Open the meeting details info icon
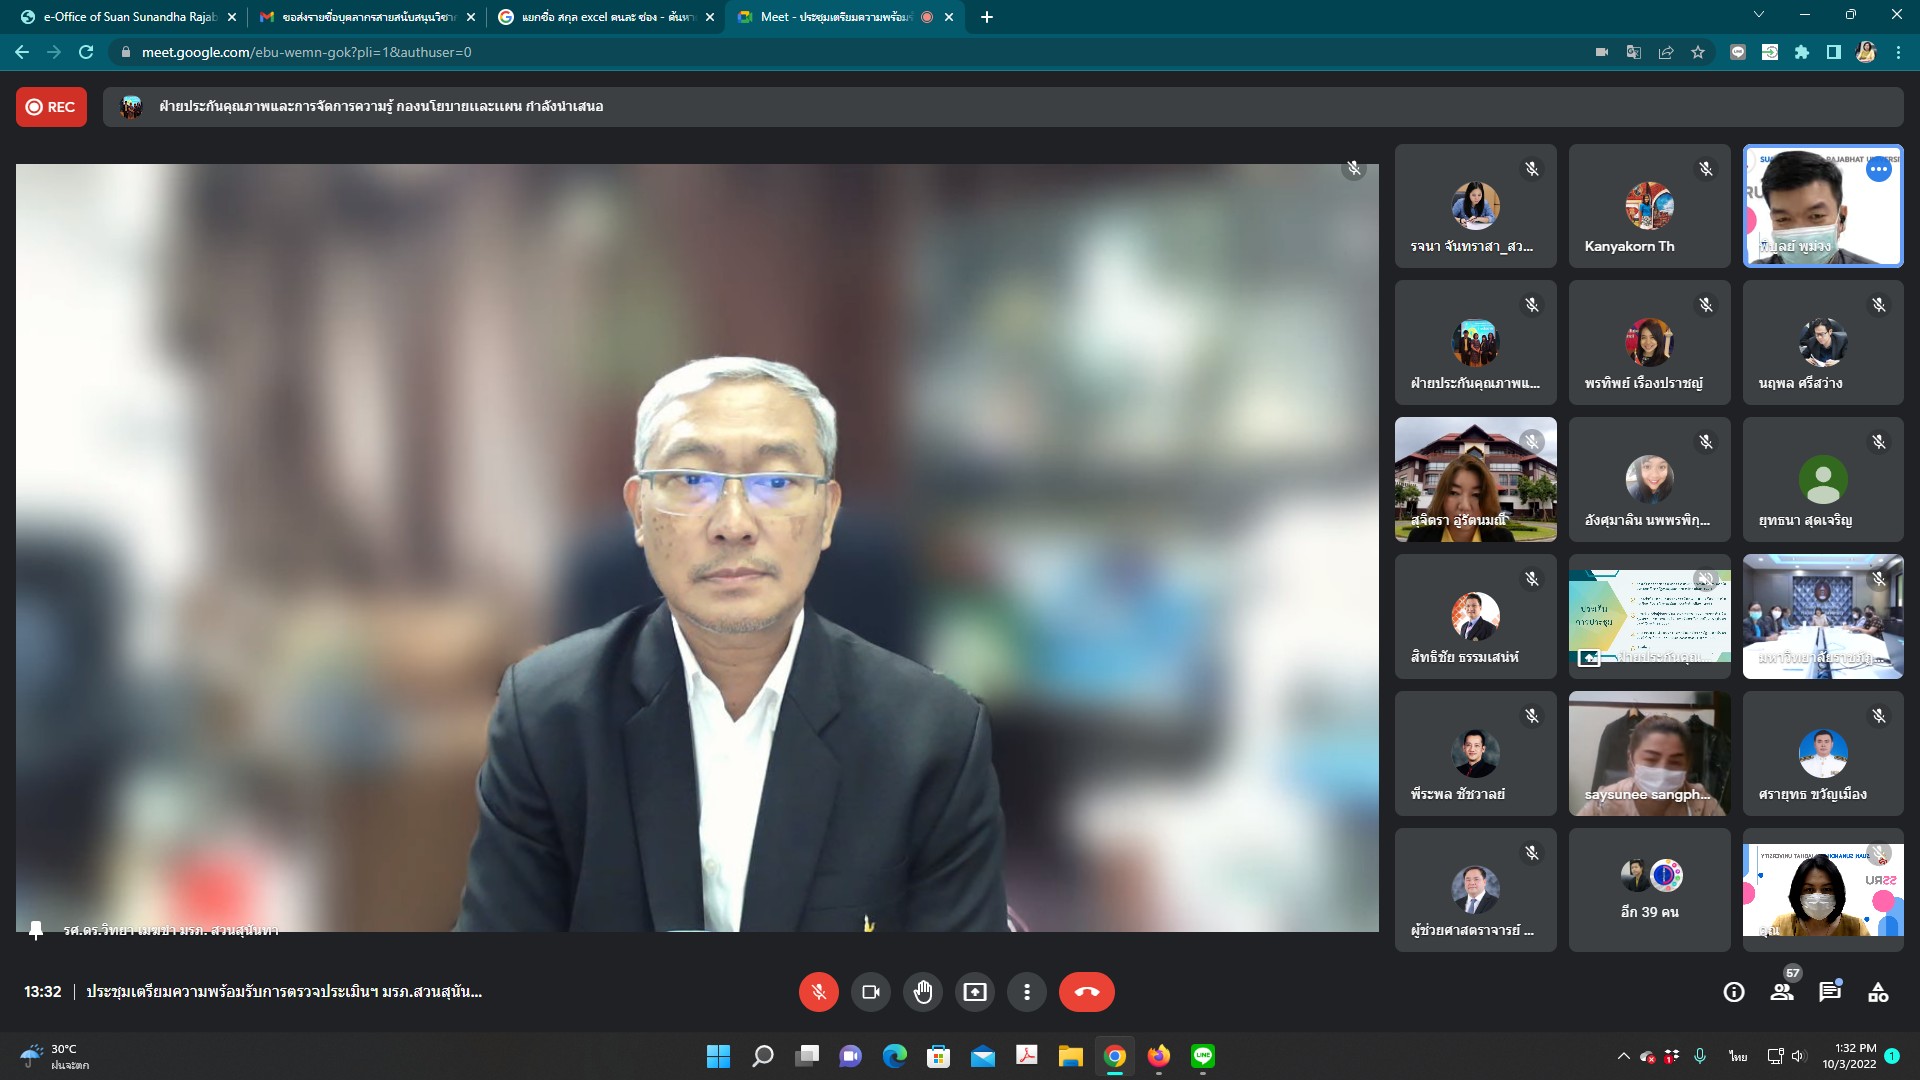This screenshot has height=1080, width=1920. 1734,992
